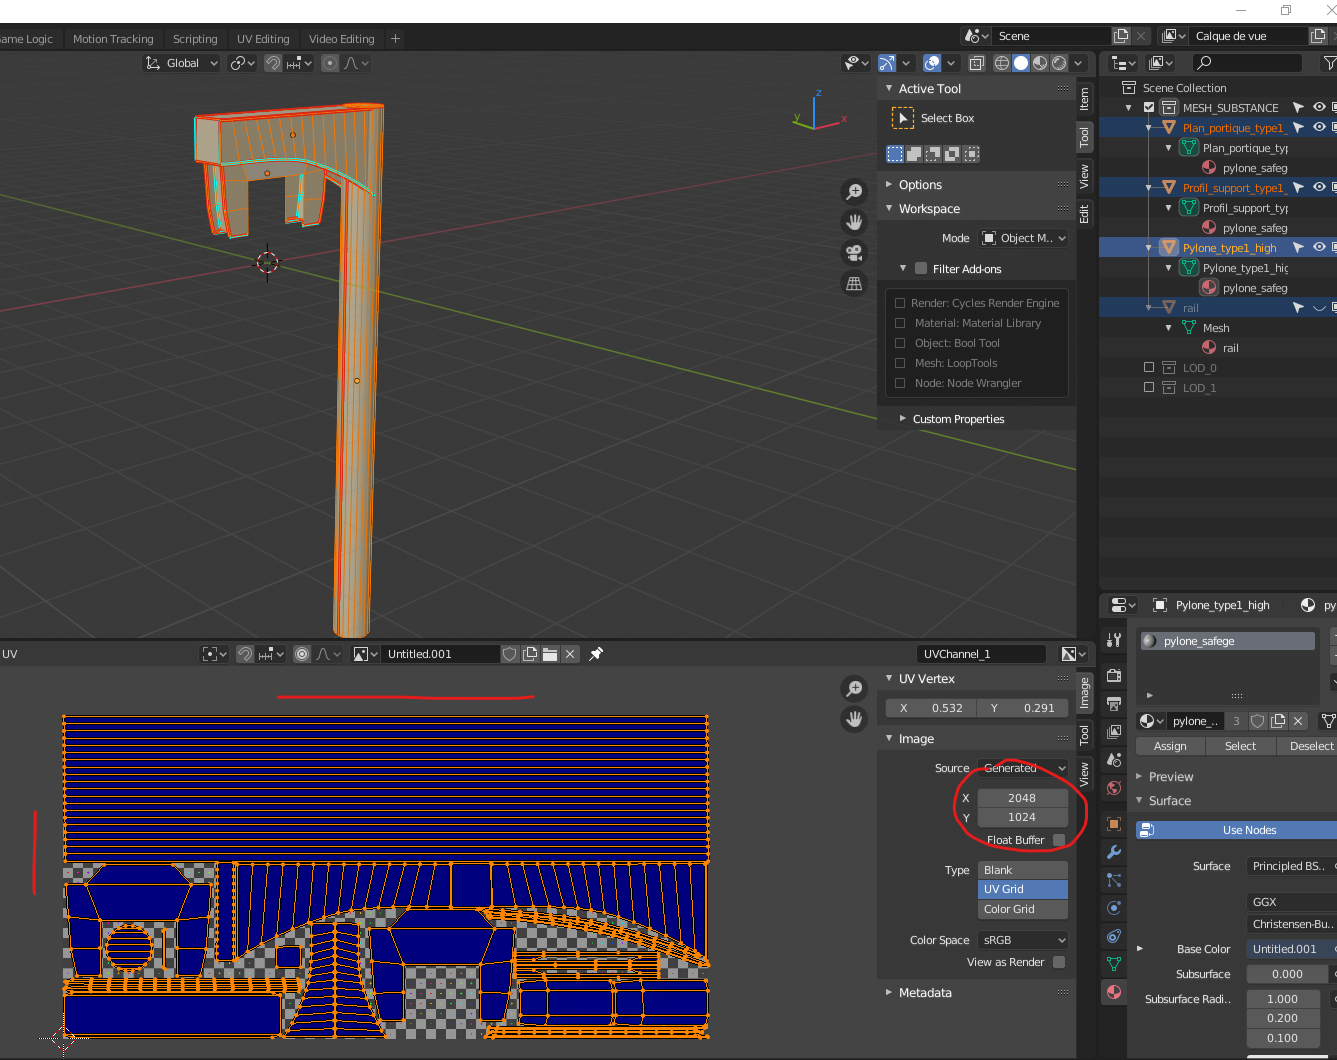This screenshot has width=1337, height=1060.
Task: Open the Material properties tab icon
Action: (1114, 992)
